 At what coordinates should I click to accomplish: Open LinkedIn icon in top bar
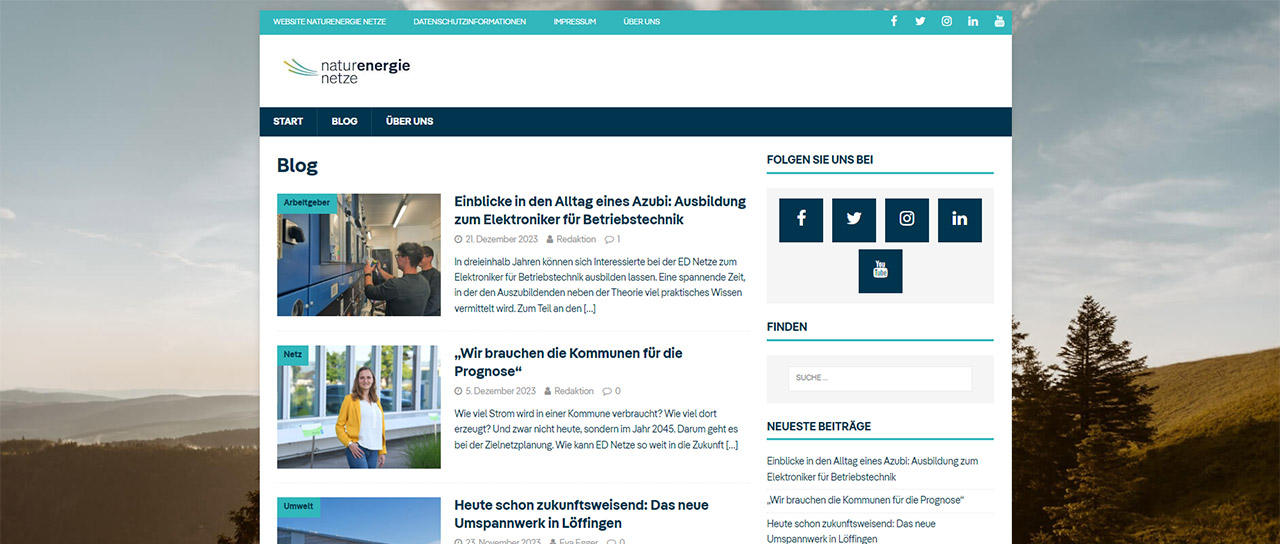973,21
